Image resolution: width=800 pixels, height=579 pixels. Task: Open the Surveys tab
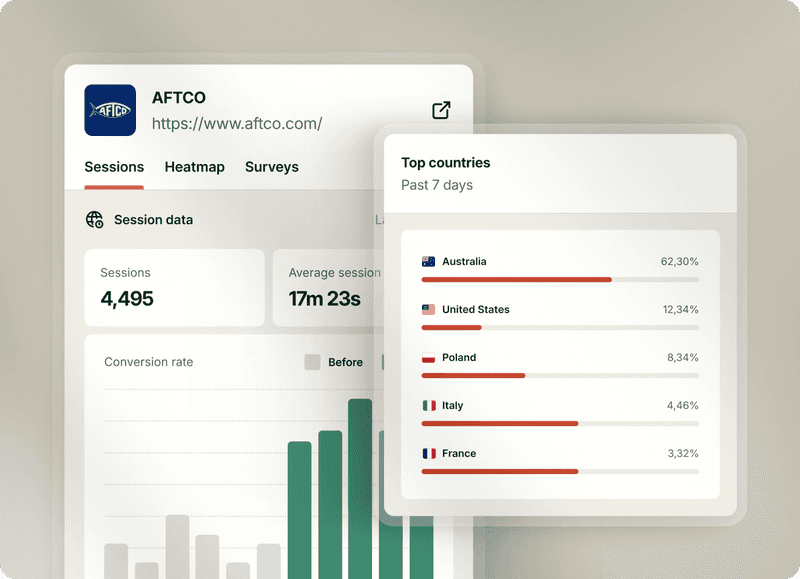click(271, 167)
